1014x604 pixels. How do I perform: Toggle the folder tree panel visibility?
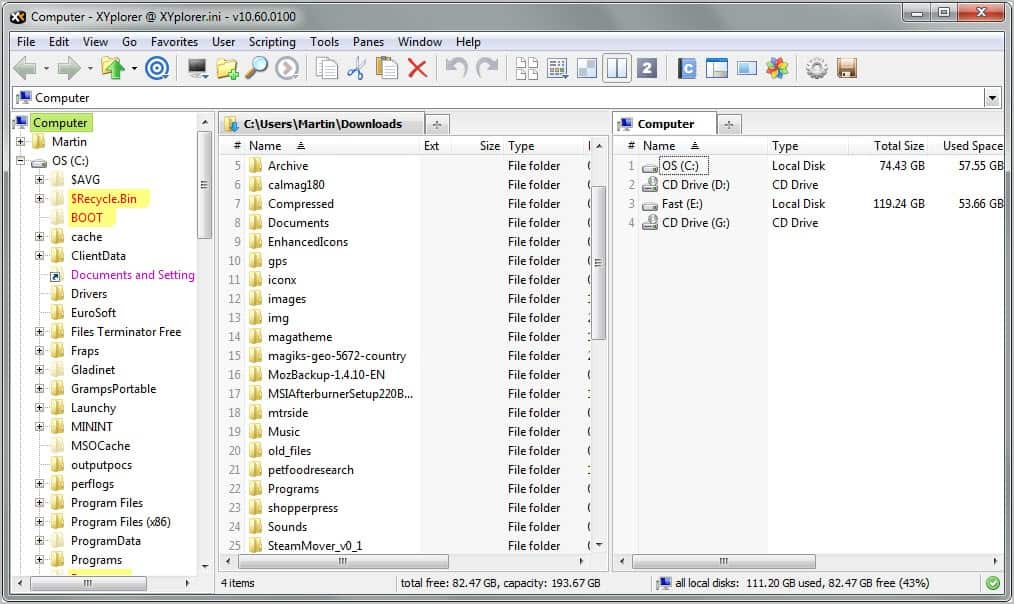[x=715, y=68]
